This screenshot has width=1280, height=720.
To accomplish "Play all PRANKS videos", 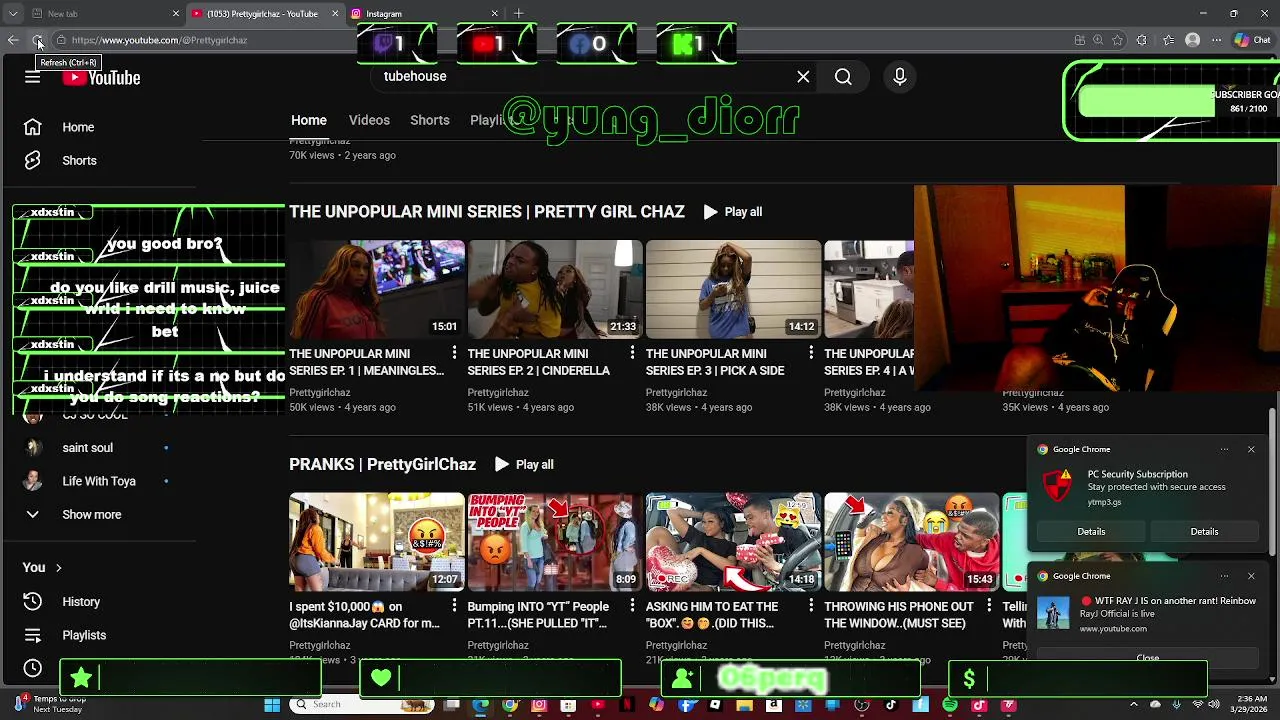I will (x=524, y=465).
